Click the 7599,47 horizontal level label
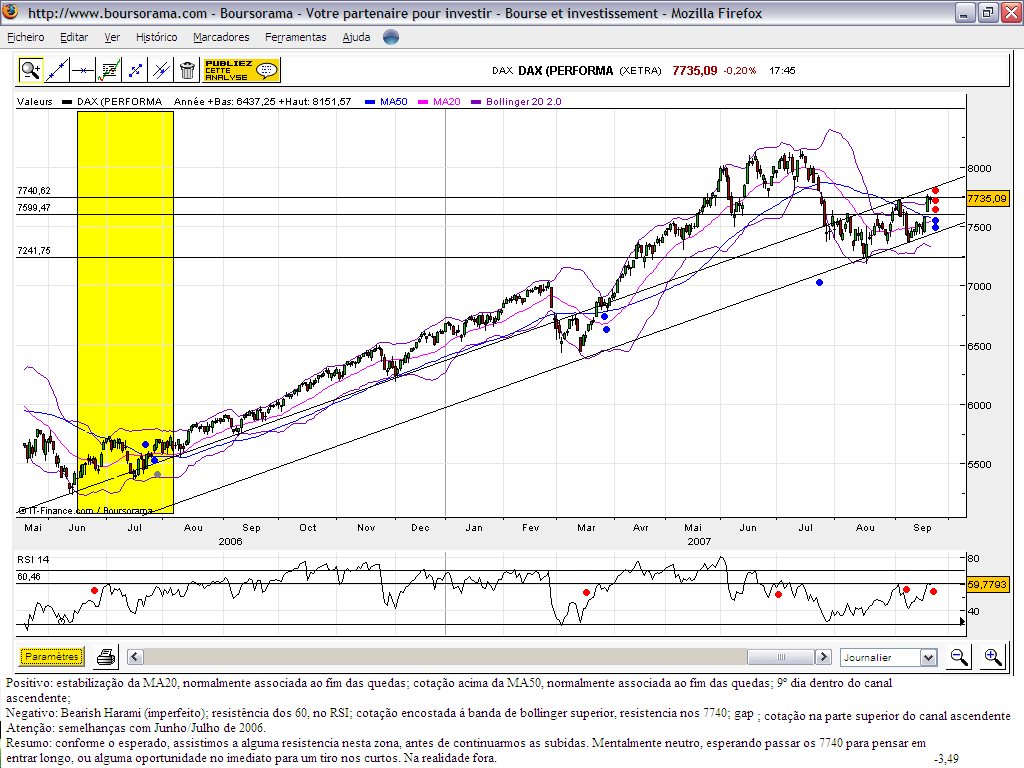1024x768 pixels. tap(34, 208)
